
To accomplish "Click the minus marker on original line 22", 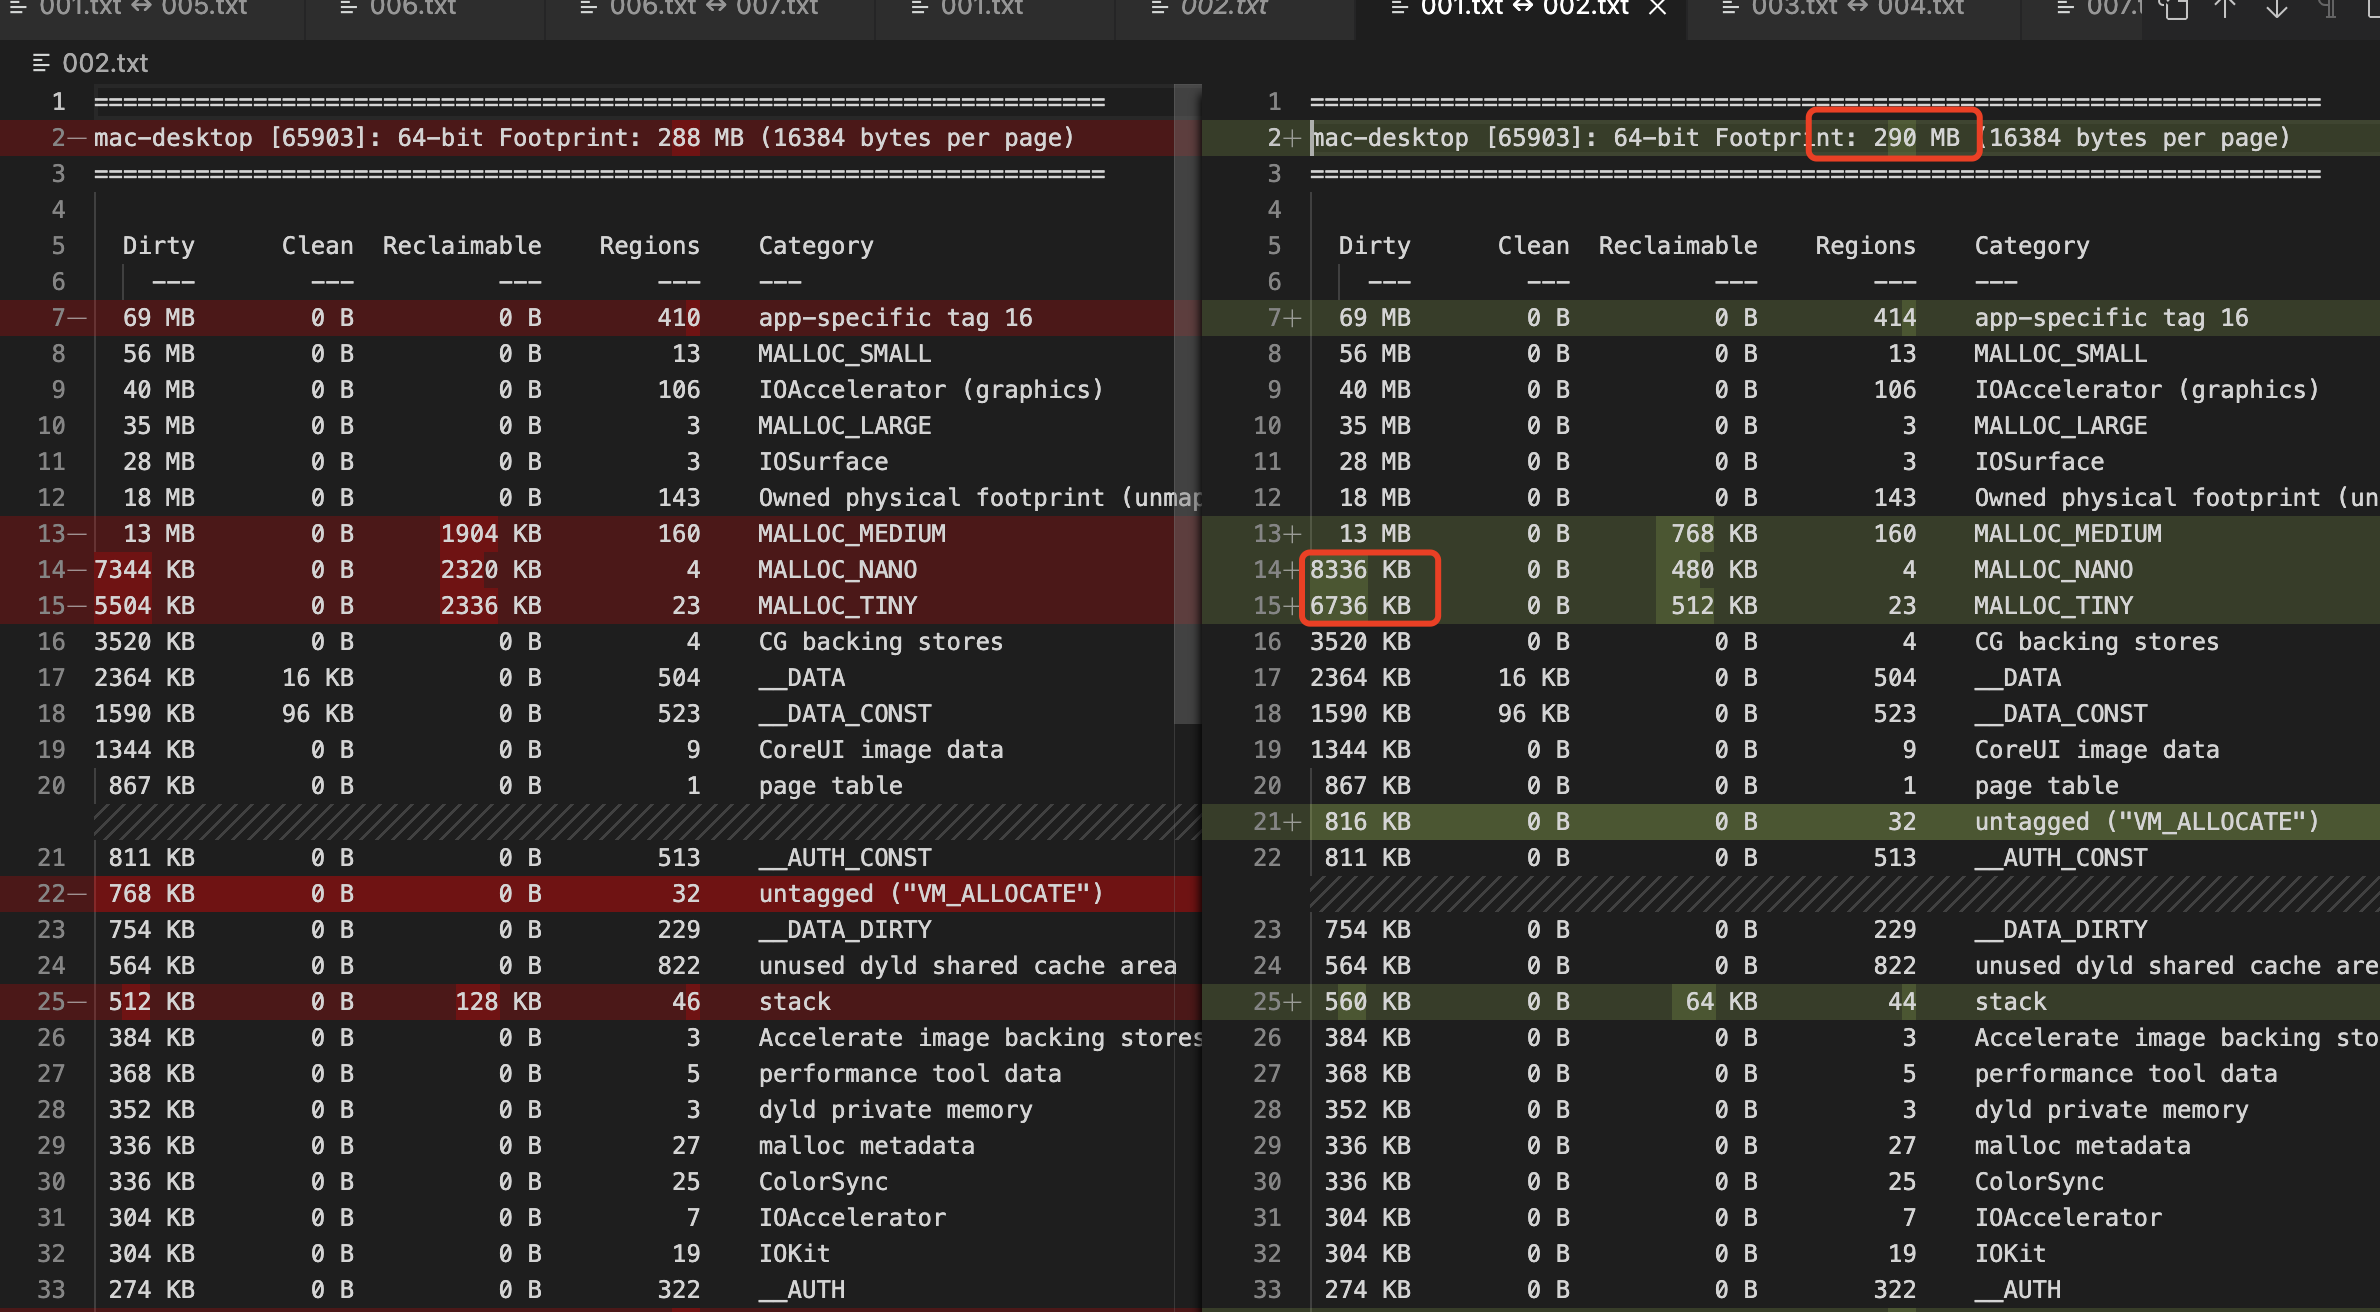I will [x=77, y=893].
